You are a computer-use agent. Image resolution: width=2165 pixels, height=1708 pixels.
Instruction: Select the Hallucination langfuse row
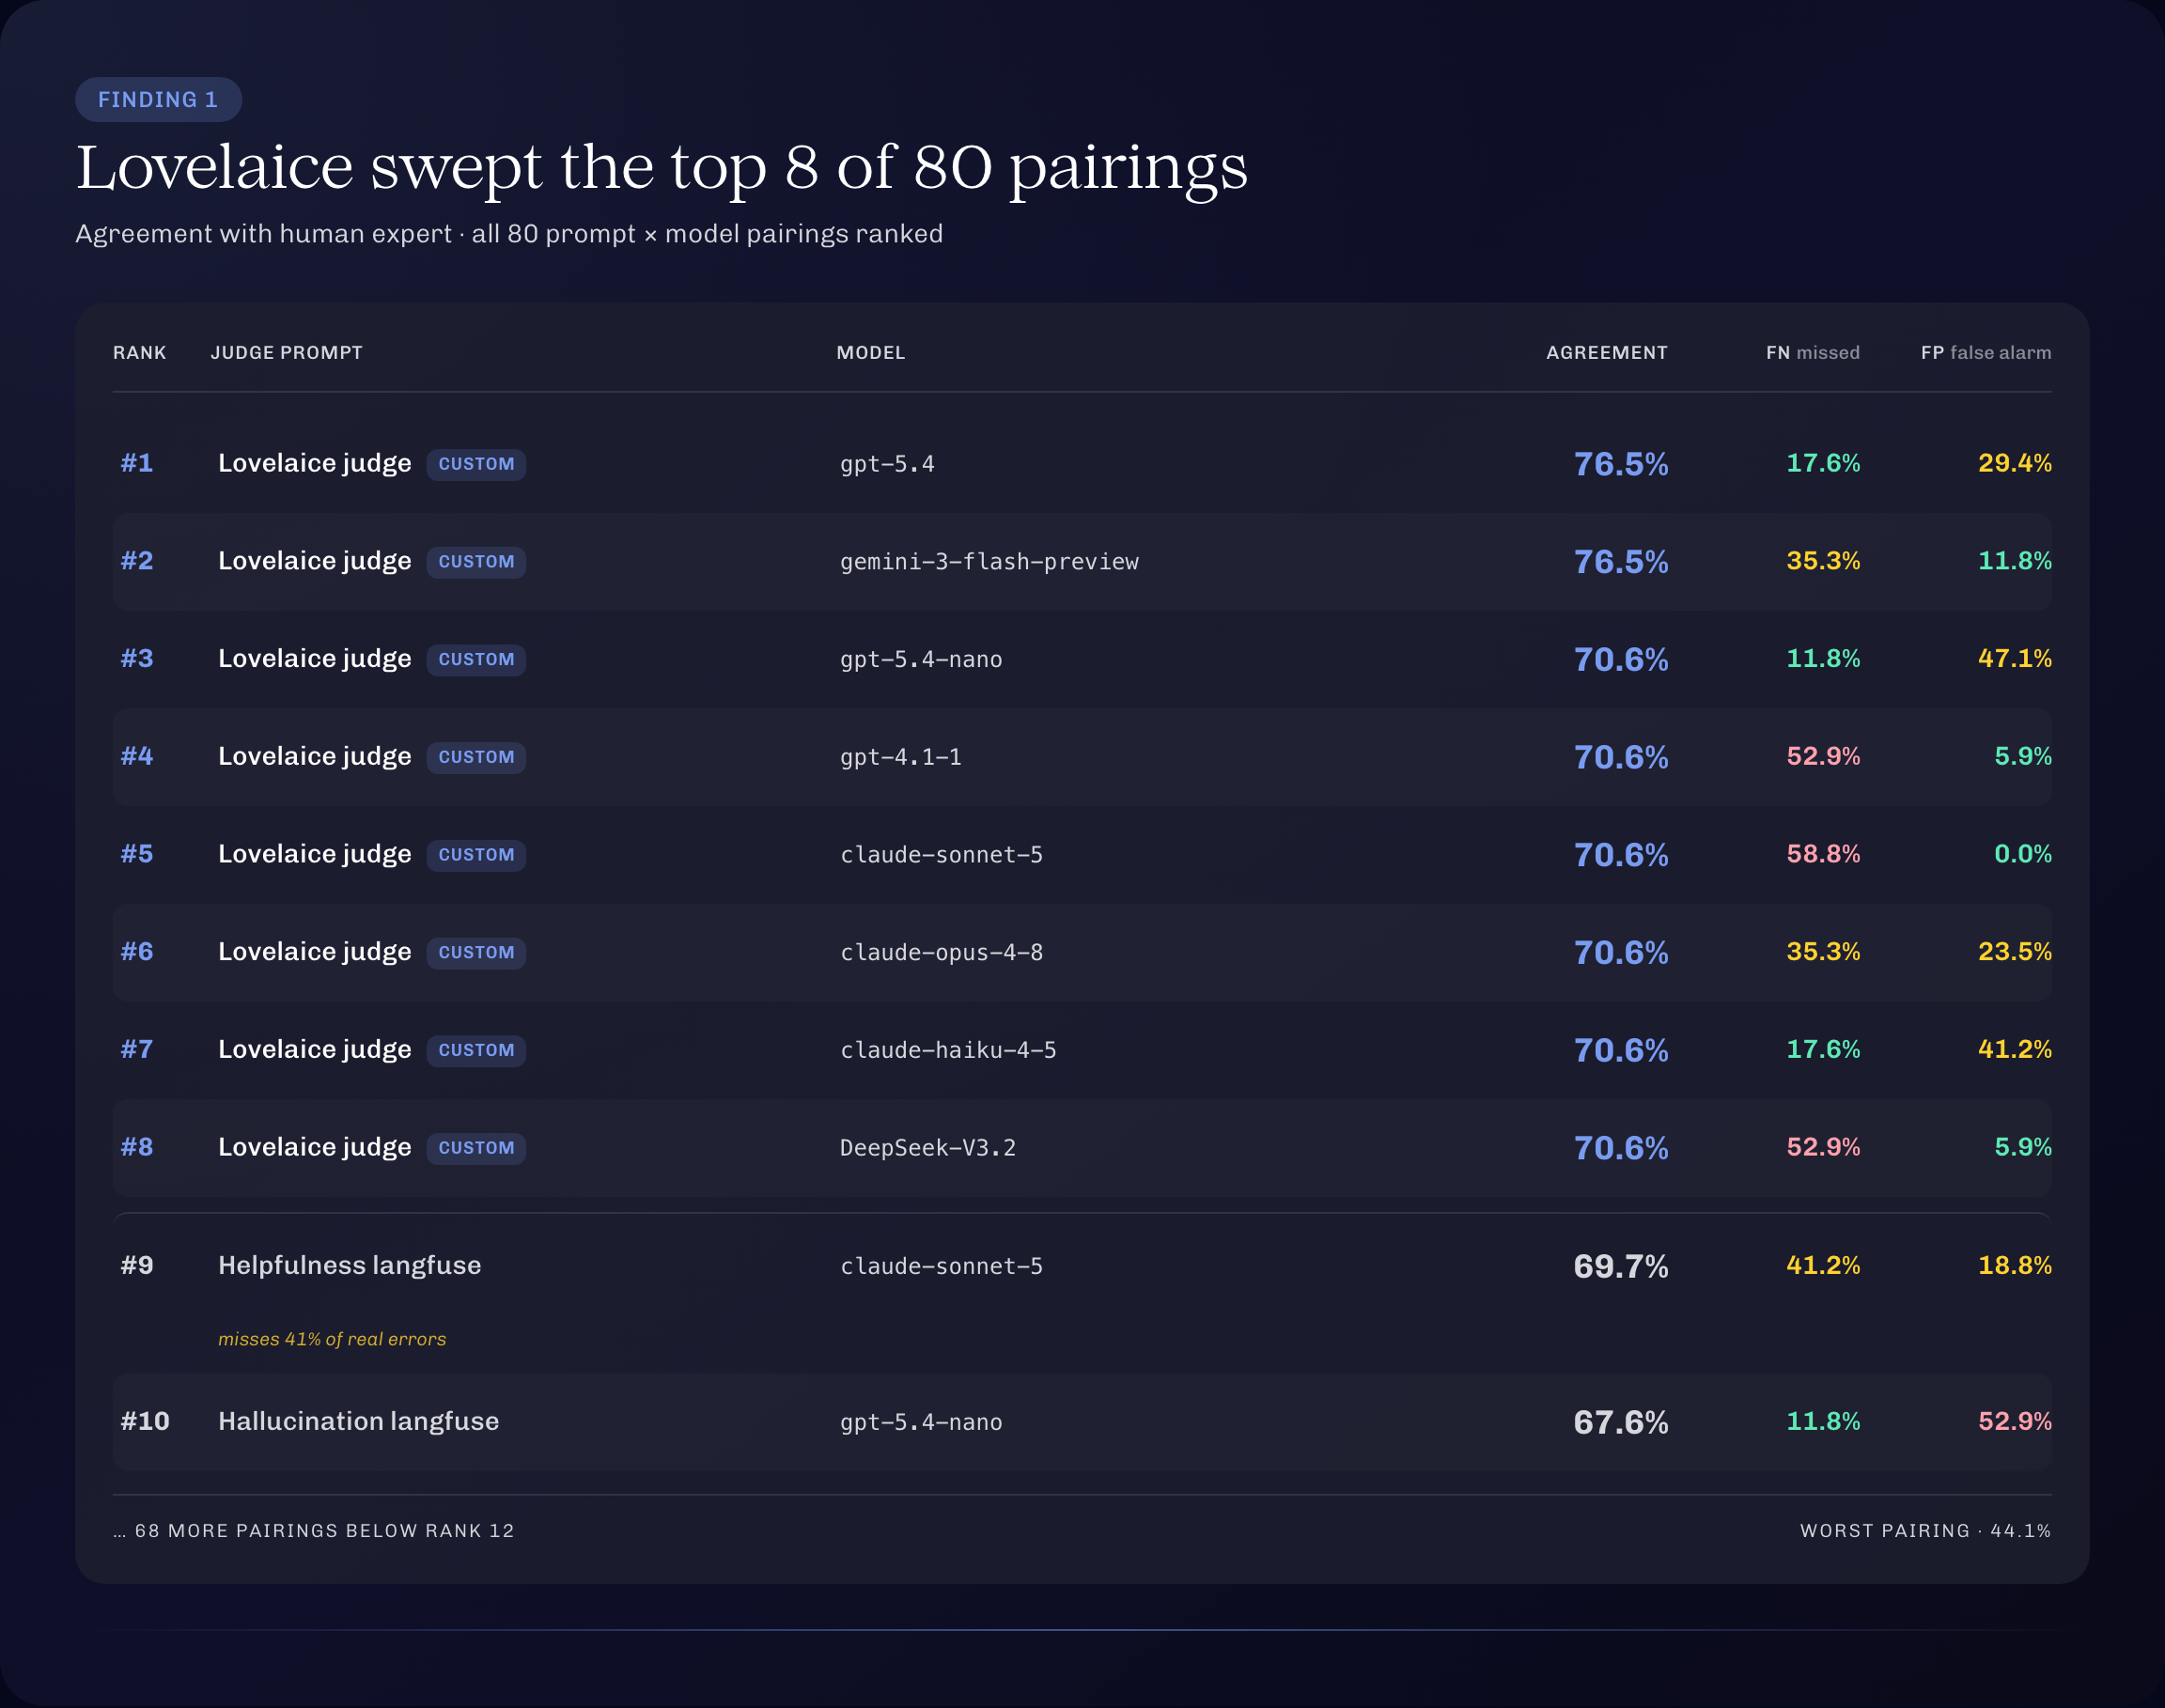coord(1082,1422)
